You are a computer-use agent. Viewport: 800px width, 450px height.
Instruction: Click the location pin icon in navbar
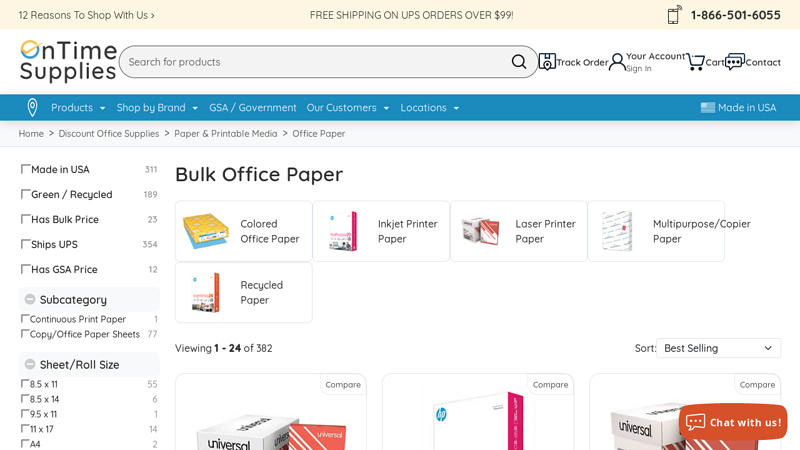(32, 108)
